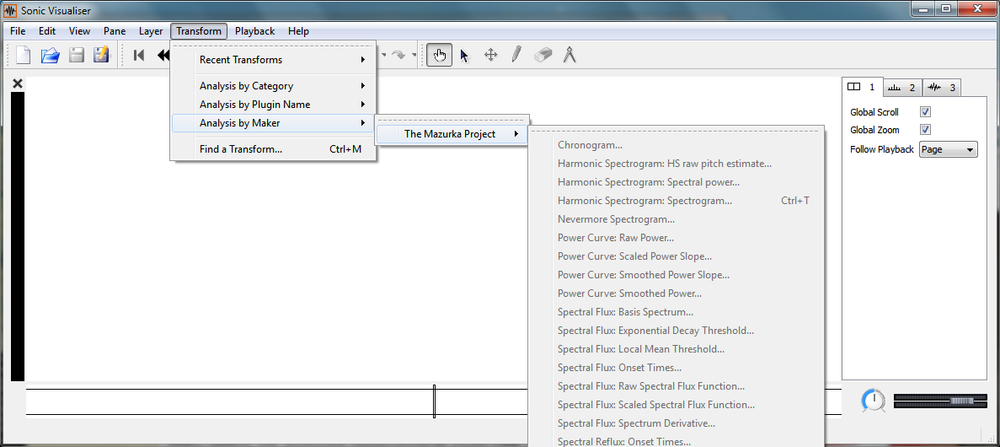Switch to layer tab 2
Image resolution: width=1000 pixels, height=447 pixels.
tap(901, 87)
